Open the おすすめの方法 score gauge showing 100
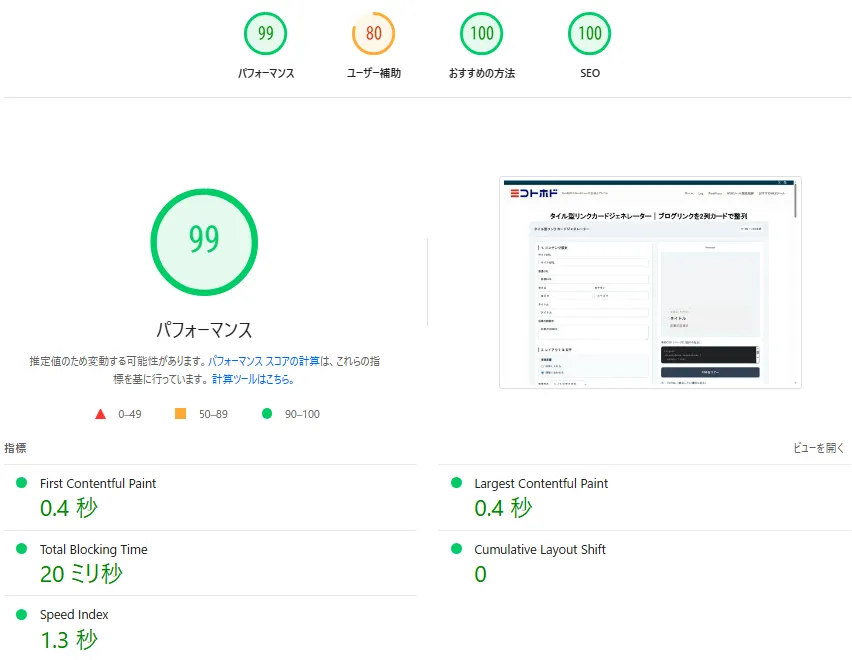 [x=481, y=34]
